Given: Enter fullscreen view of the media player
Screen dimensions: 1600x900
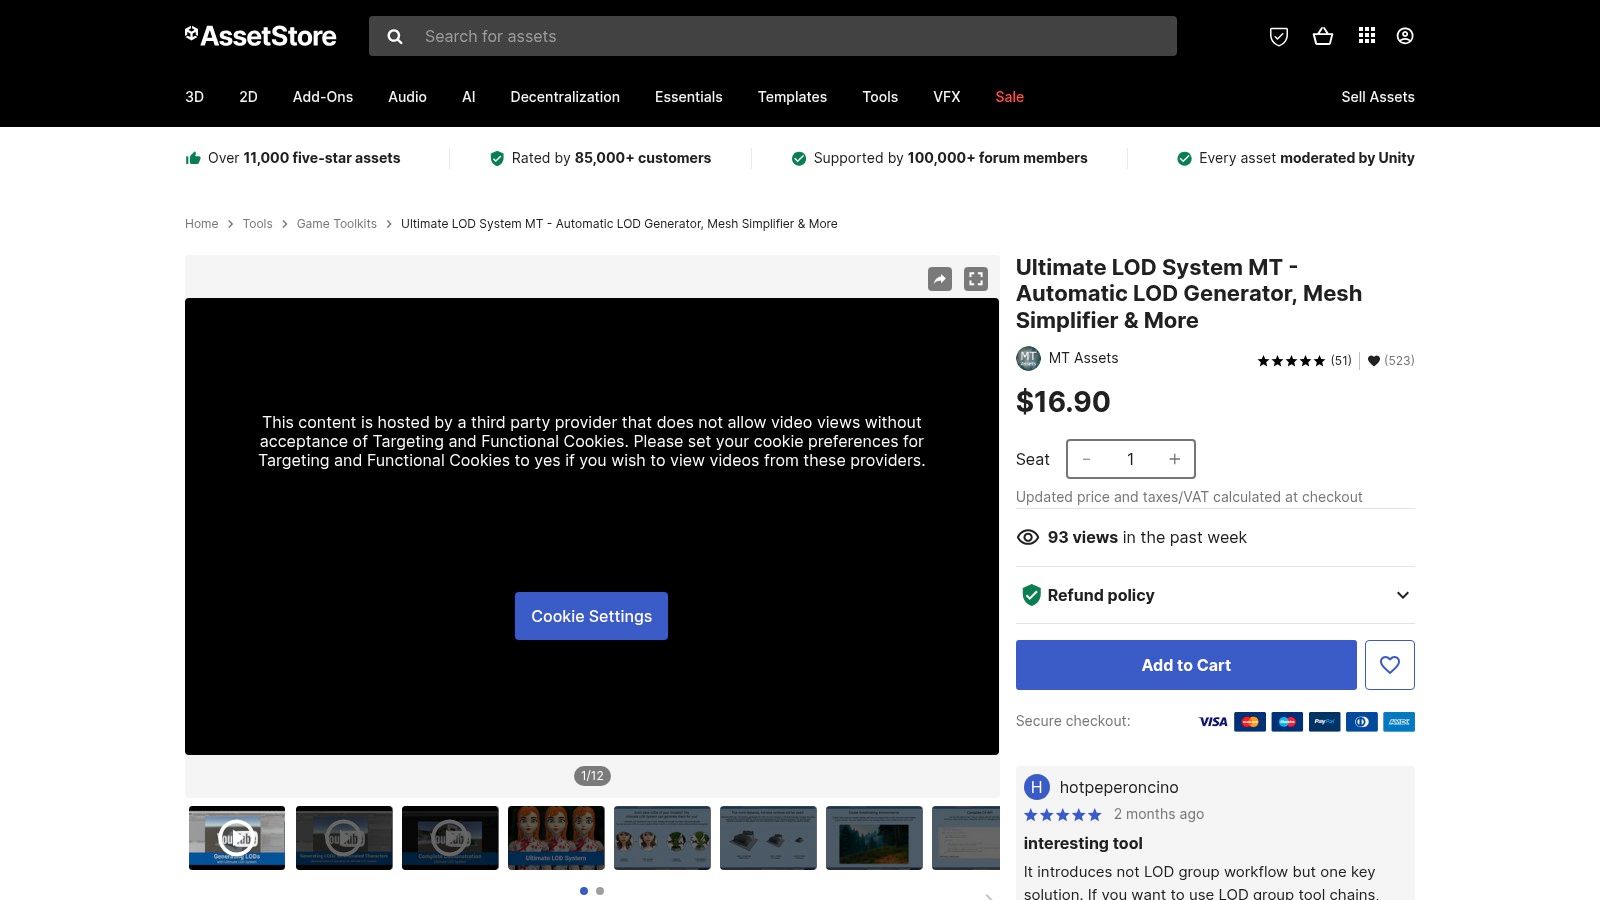Looking at the screenshot, I should [x=975, y=279].
